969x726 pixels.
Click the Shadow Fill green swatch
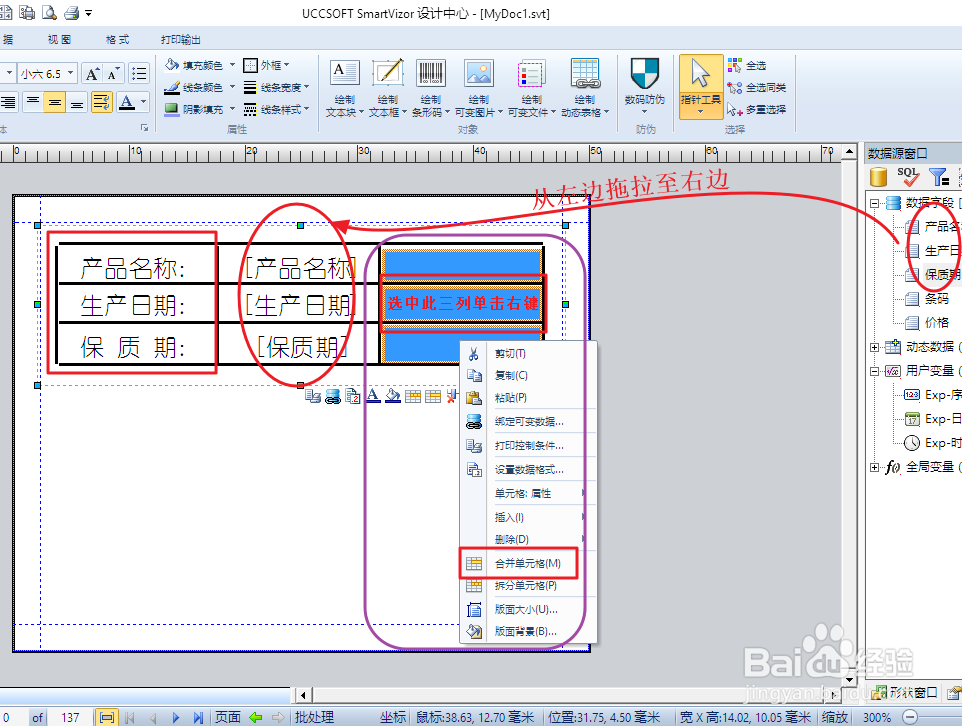tap(172, 109)
